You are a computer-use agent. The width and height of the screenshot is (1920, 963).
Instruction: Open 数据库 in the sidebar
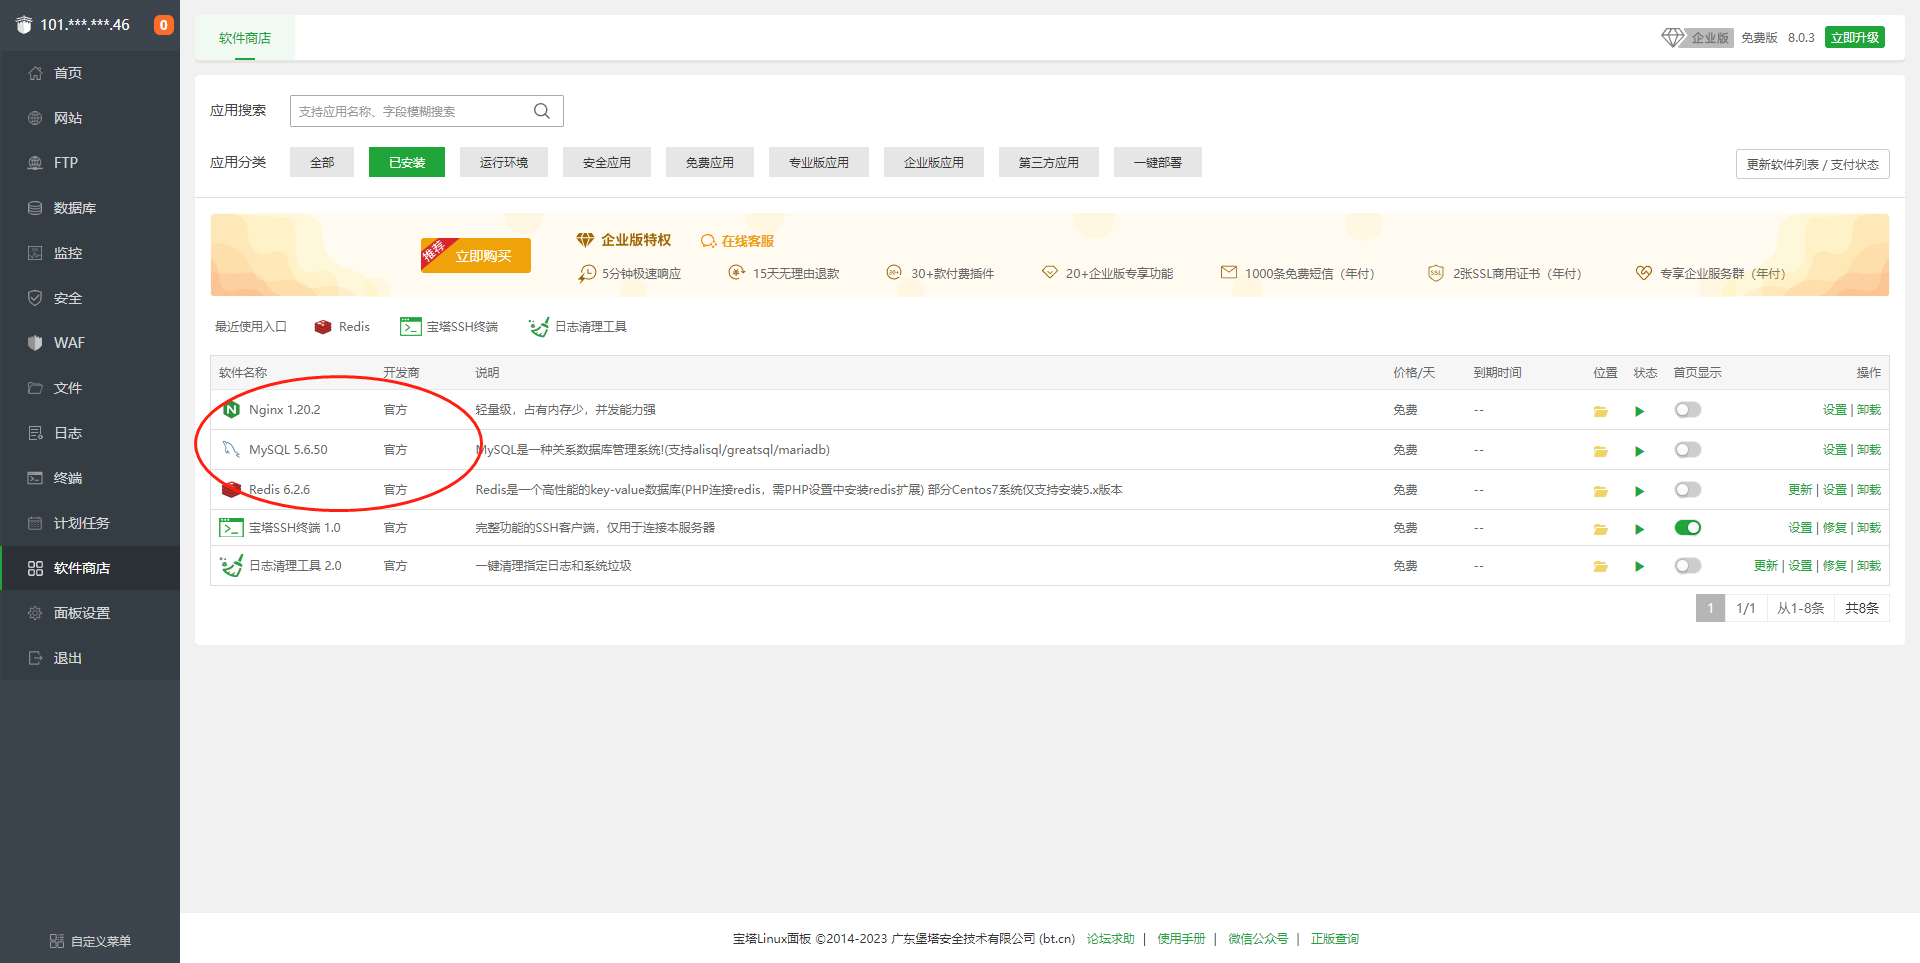click(75, 208)
